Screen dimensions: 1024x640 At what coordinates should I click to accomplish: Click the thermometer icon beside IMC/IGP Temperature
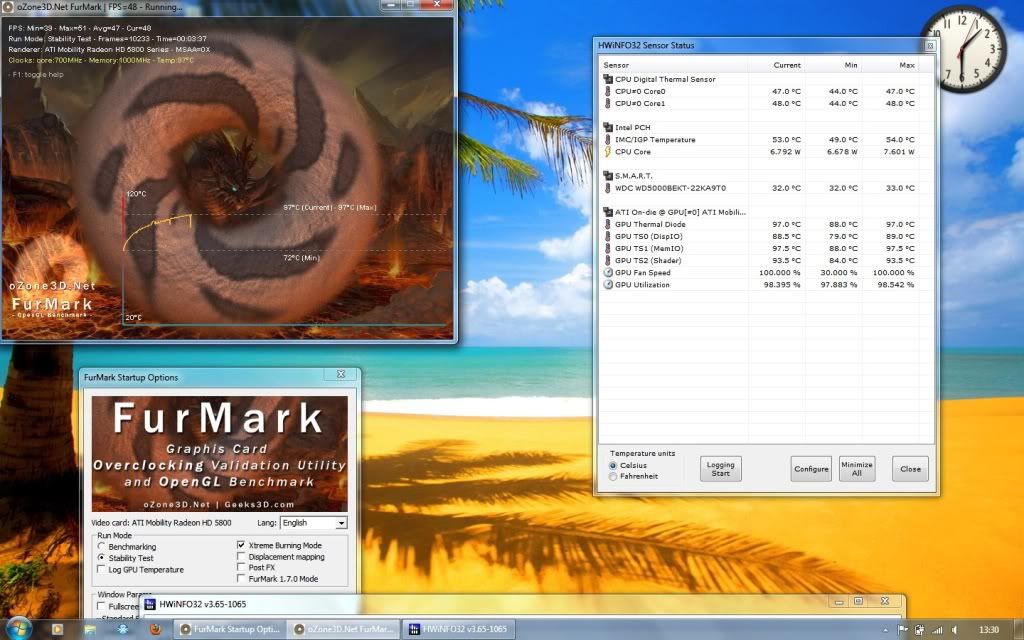tap(607, 140)
